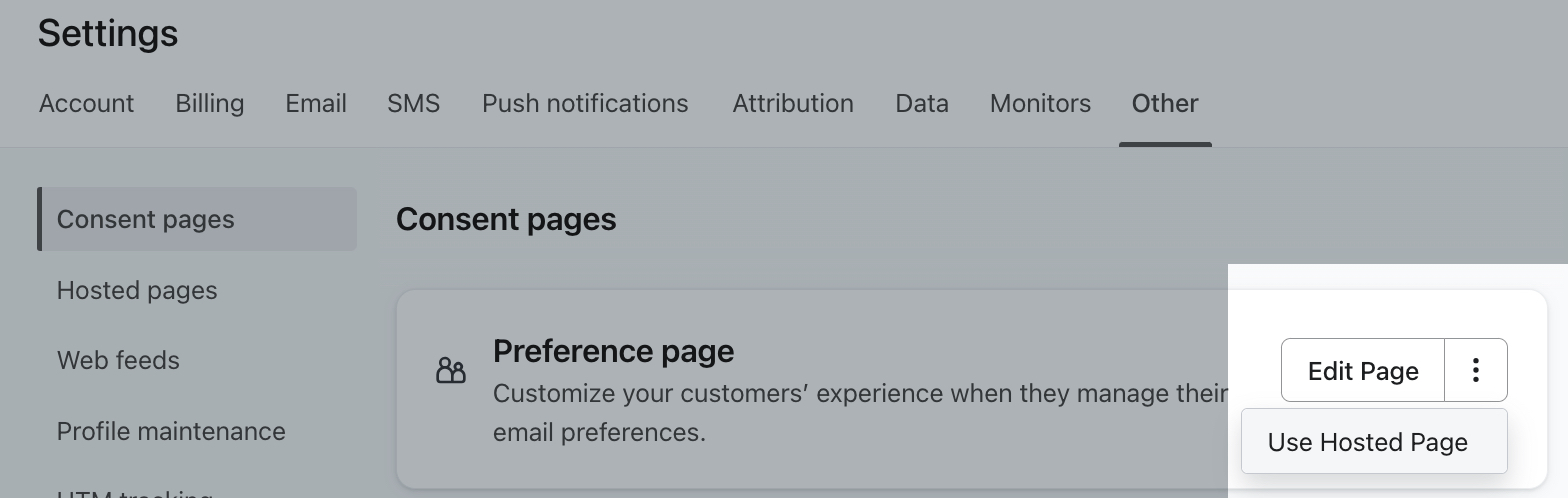Open Profile maintenance in the sidebar

[x=171, y=432]
